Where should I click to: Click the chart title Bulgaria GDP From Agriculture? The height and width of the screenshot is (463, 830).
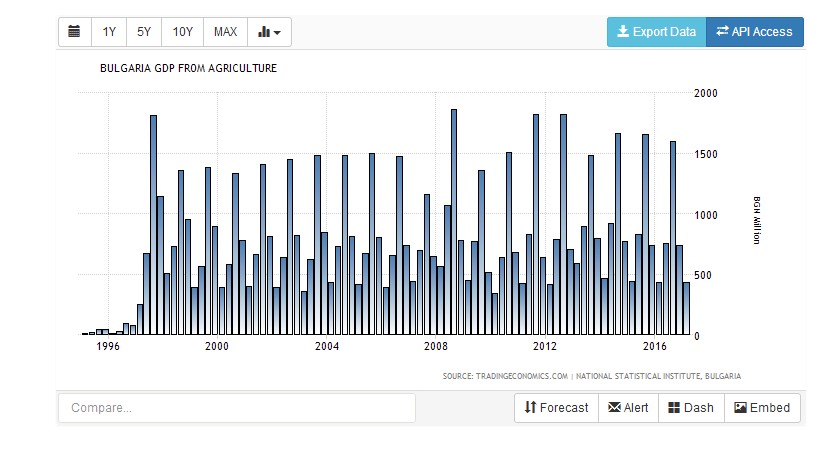(x=188, y=68)
